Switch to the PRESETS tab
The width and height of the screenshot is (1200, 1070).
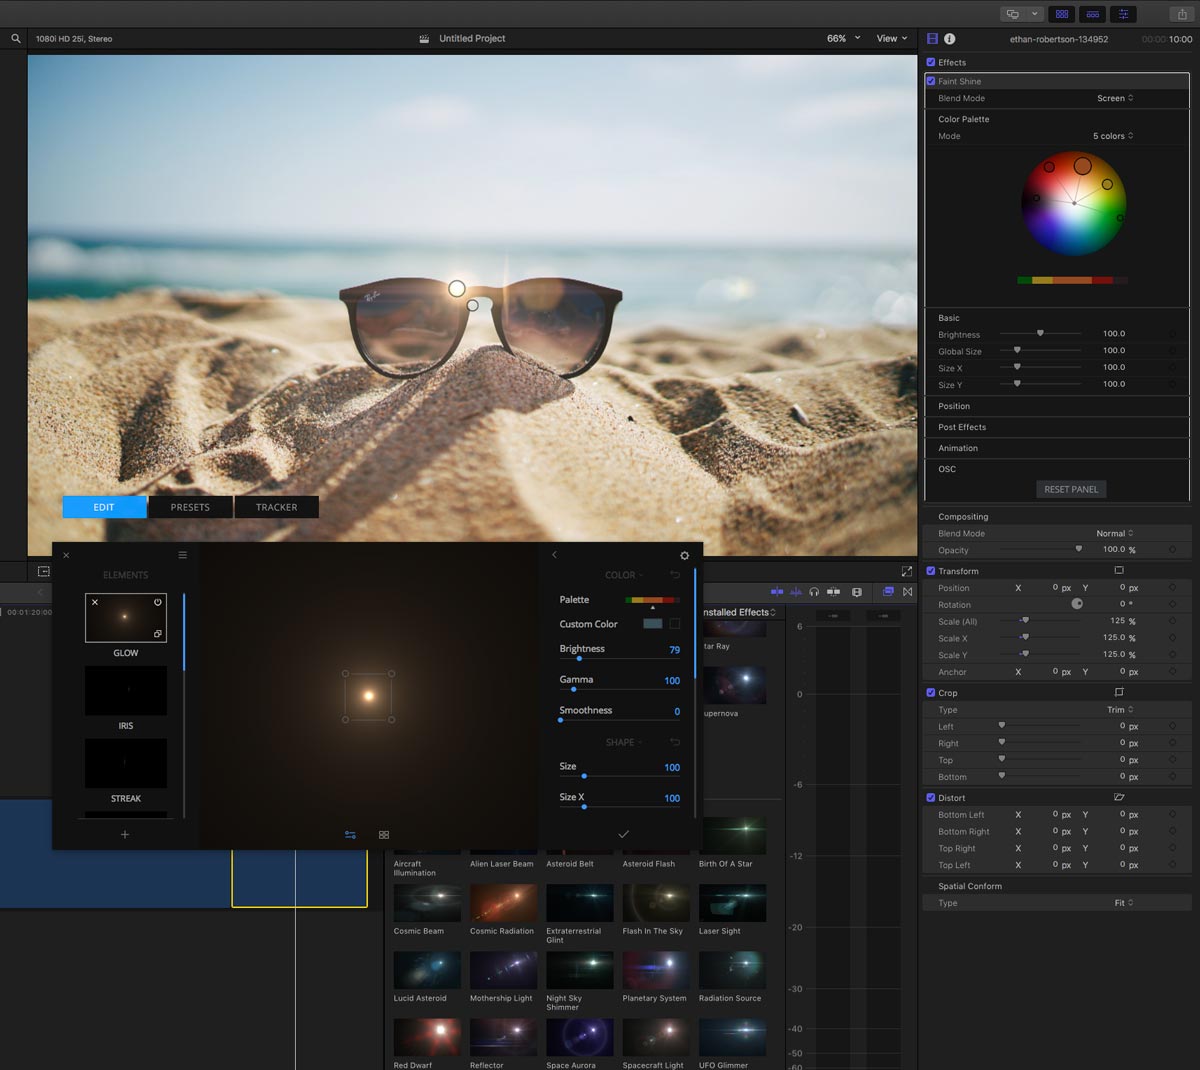click(x=190, y=507)
